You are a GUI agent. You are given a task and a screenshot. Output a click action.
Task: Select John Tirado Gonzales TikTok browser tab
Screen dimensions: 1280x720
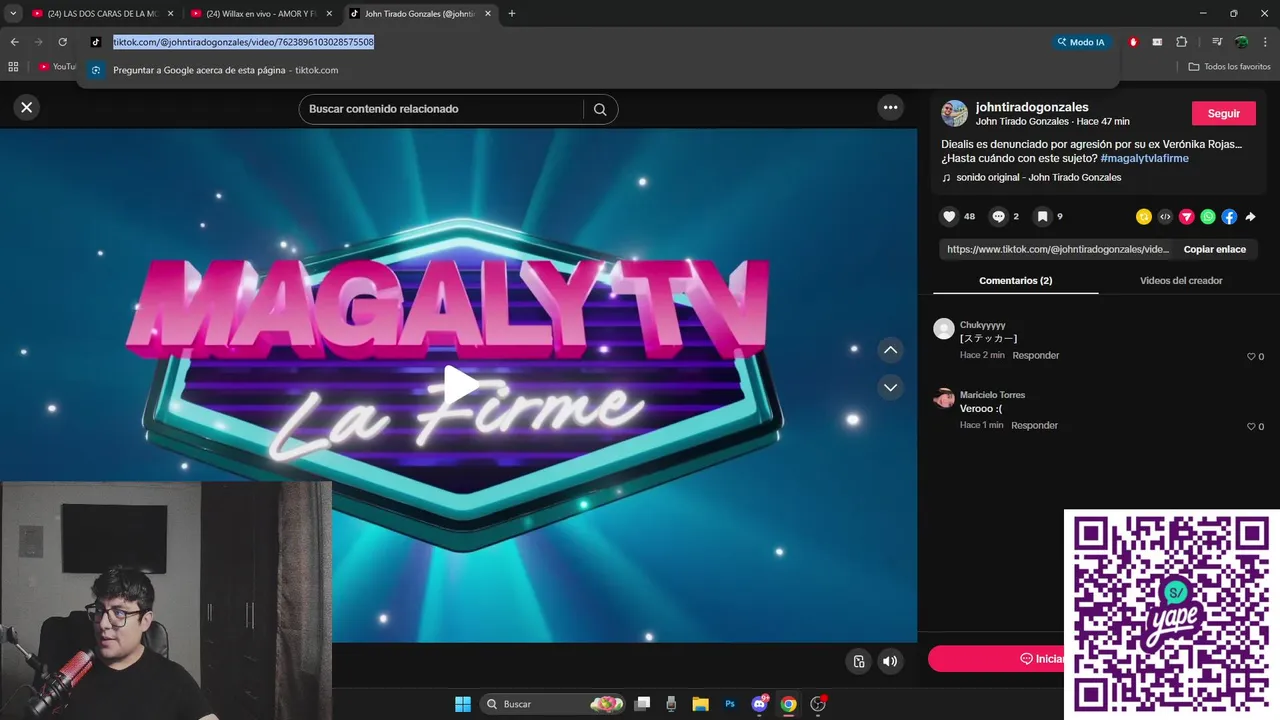[x=420, y=14]
